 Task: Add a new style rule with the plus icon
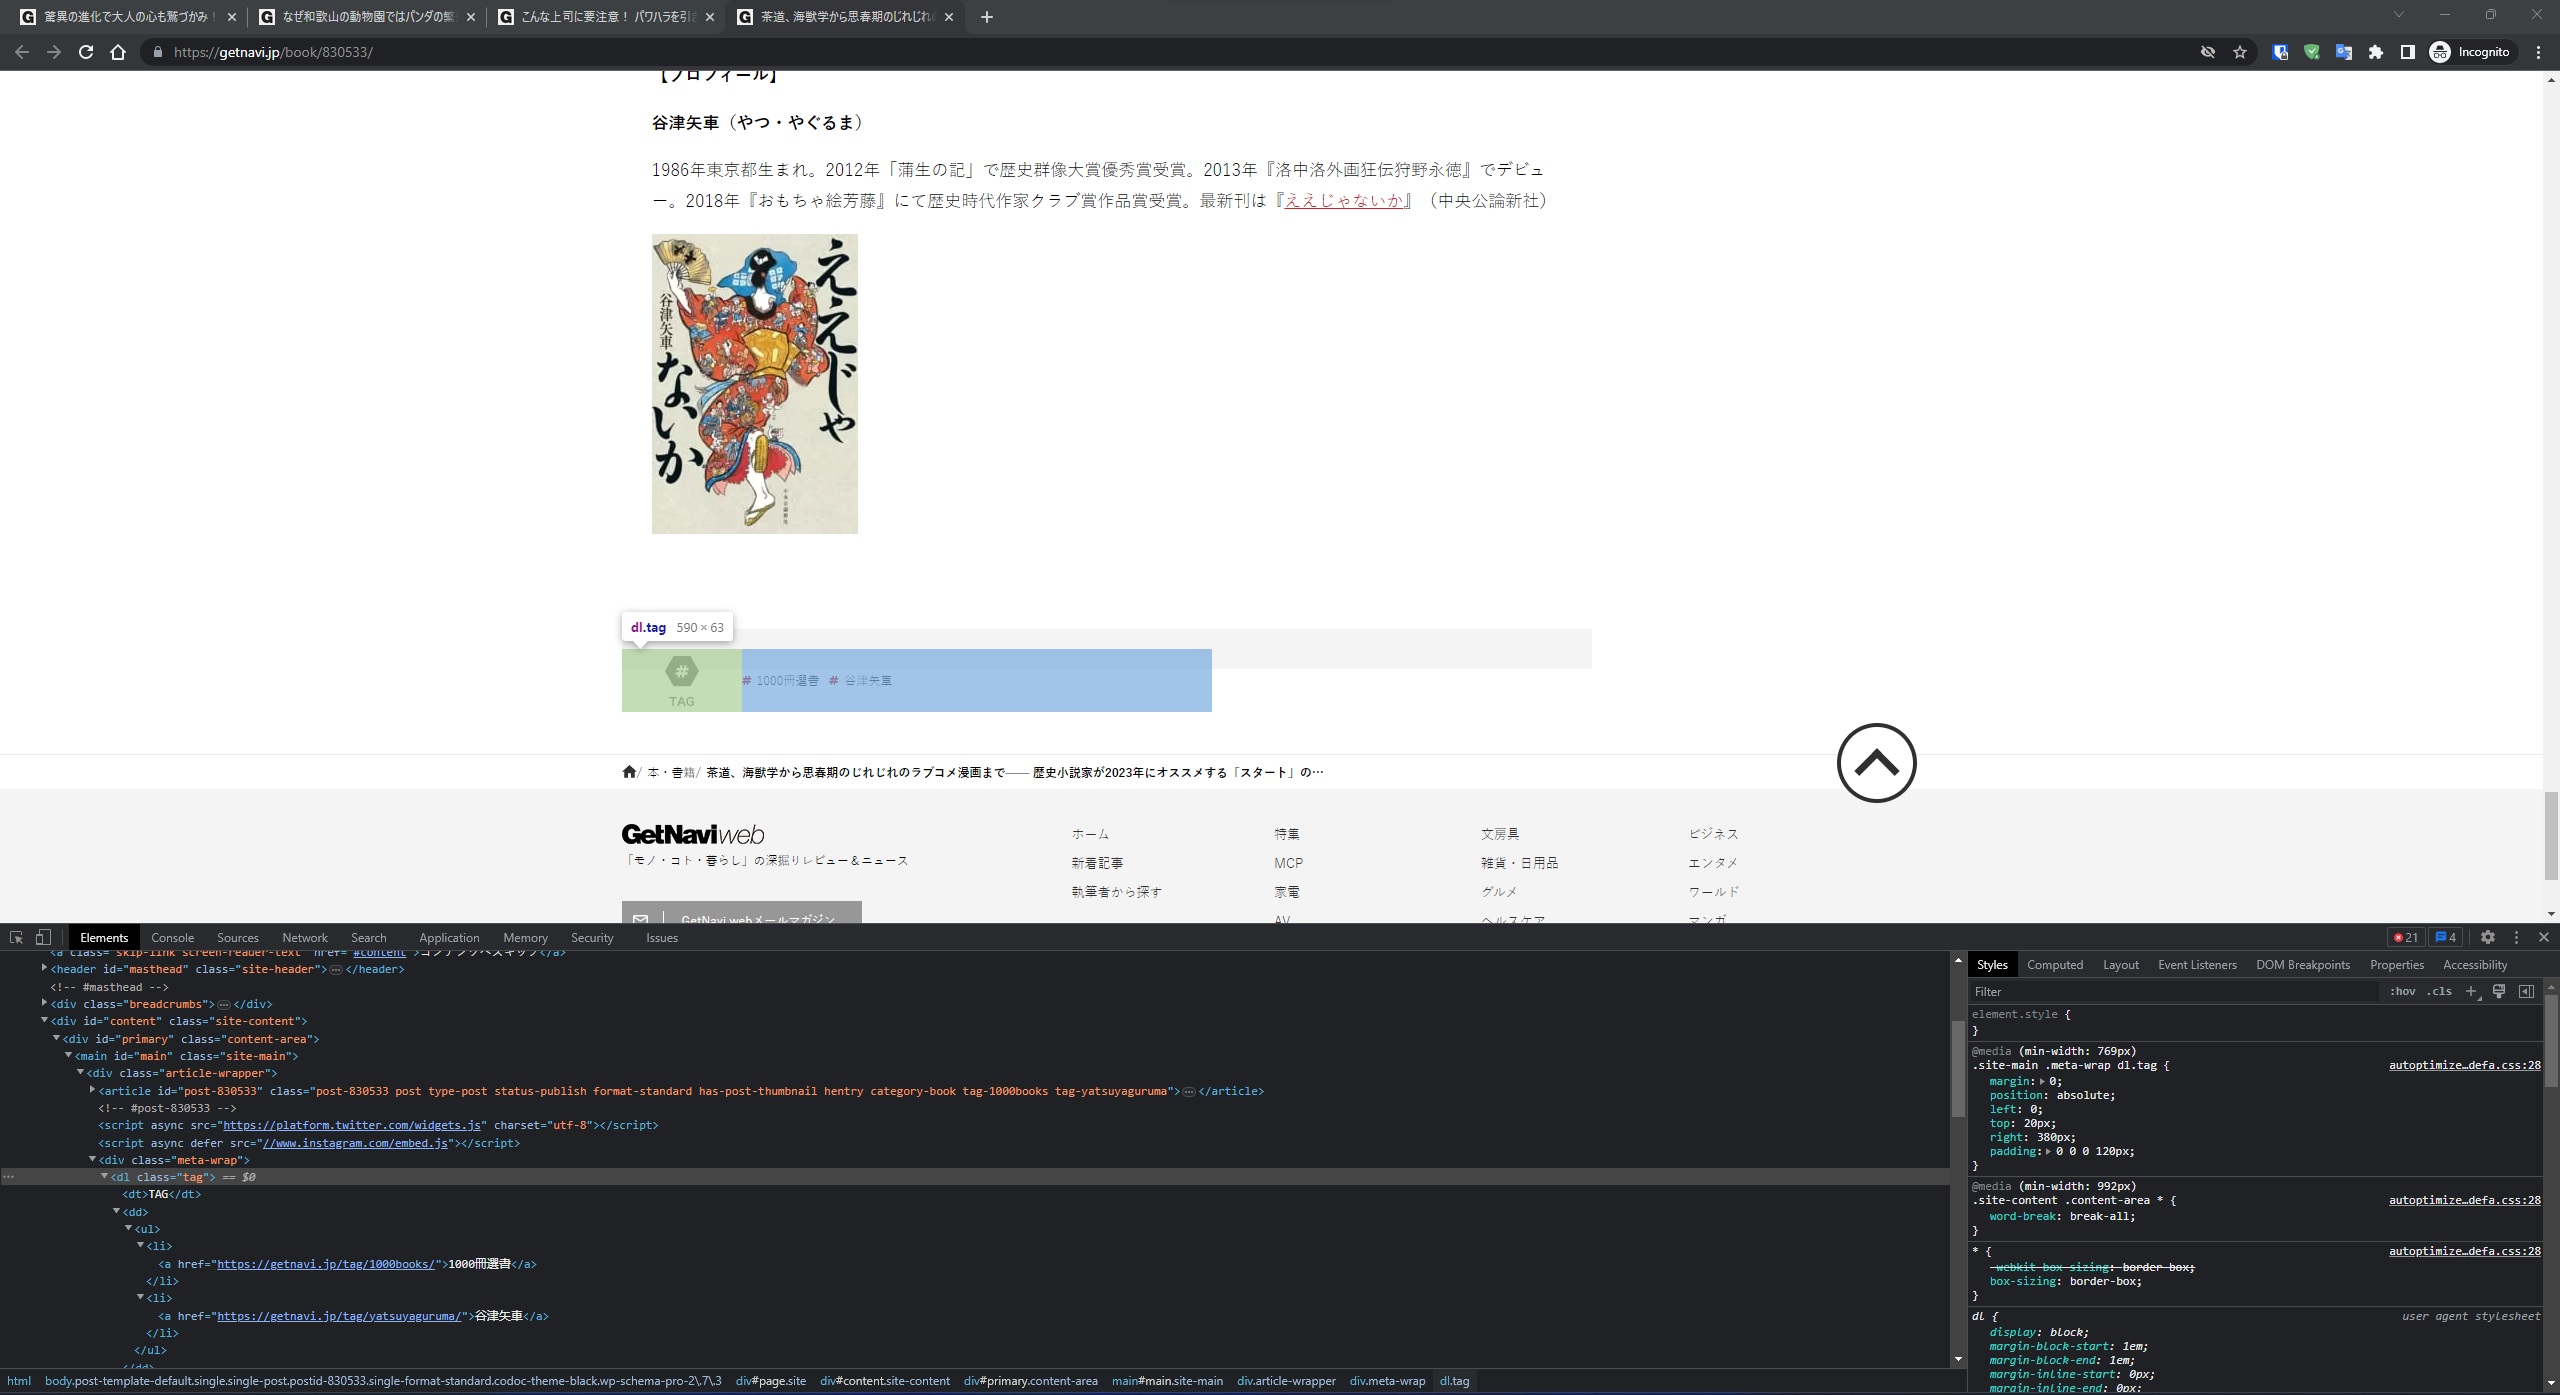point(2473,991)
